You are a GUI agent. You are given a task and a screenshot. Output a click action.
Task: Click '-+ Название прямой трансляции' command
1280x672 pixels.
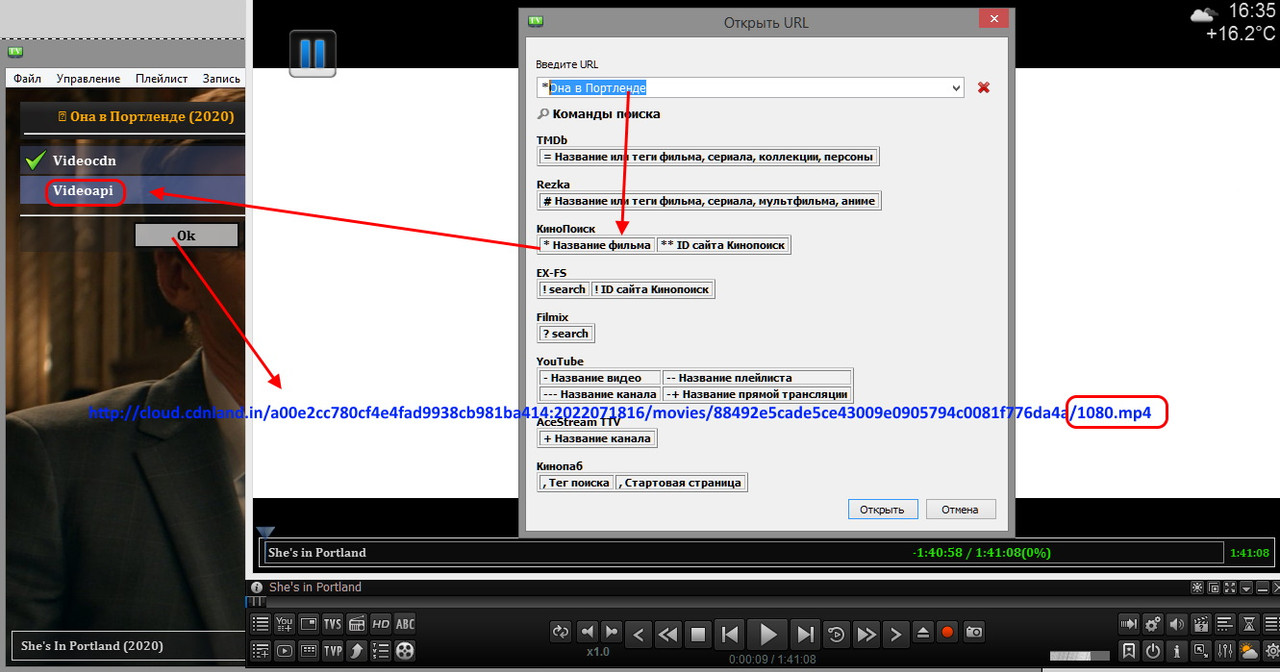[x=756, y=394]
